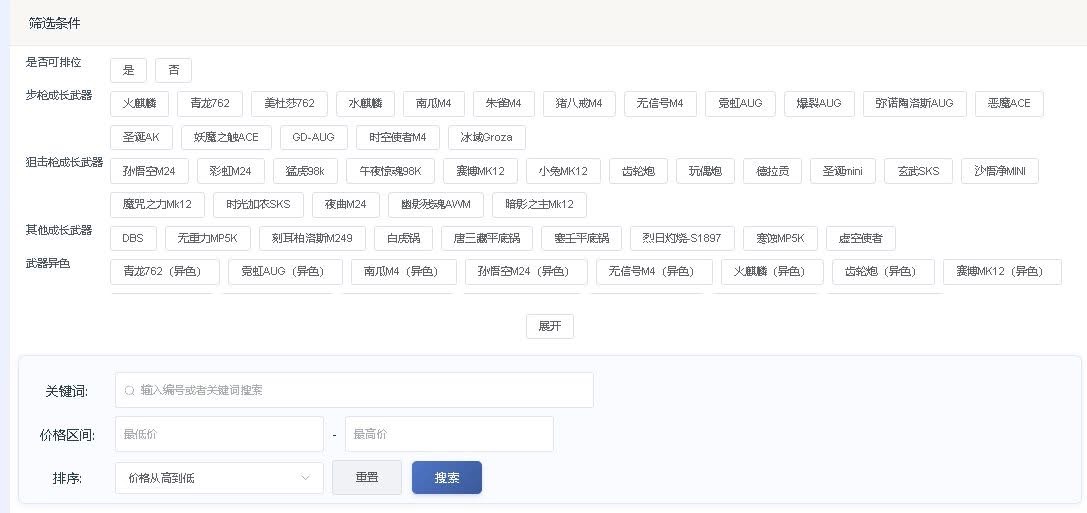Focus the 最低价 minimum price field

(x=219, y=434)
